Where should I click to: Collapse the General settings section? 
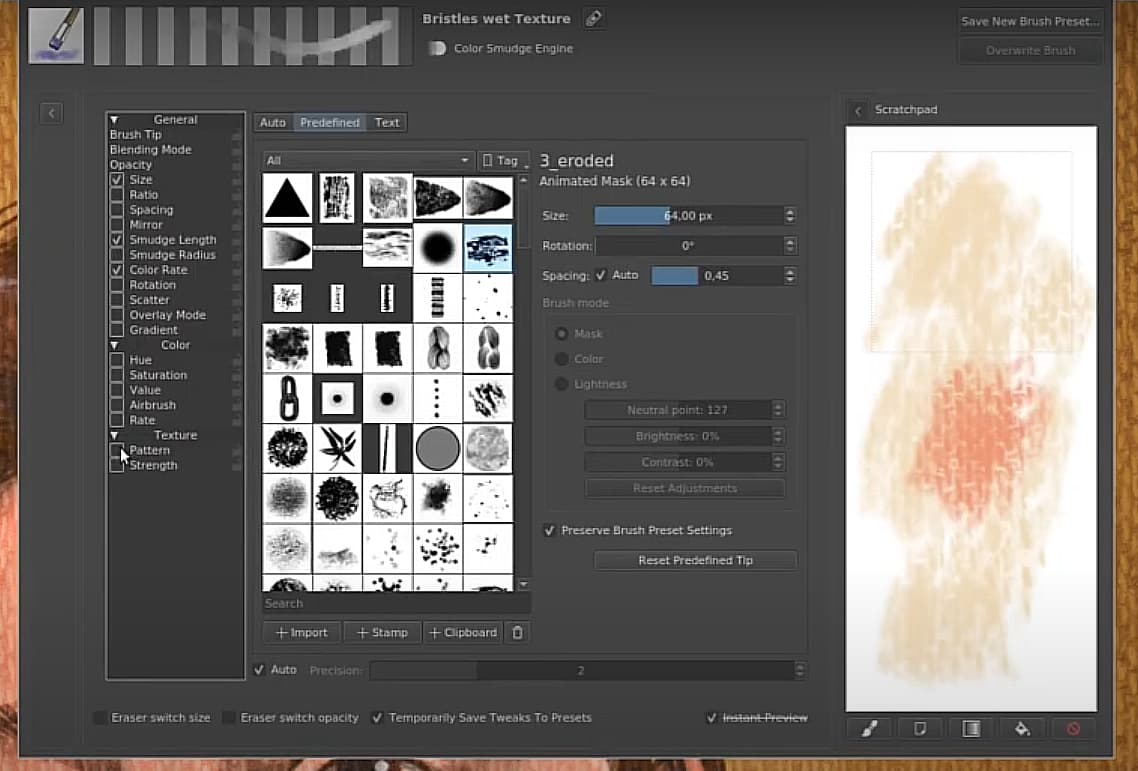click(x=115, y=120)
